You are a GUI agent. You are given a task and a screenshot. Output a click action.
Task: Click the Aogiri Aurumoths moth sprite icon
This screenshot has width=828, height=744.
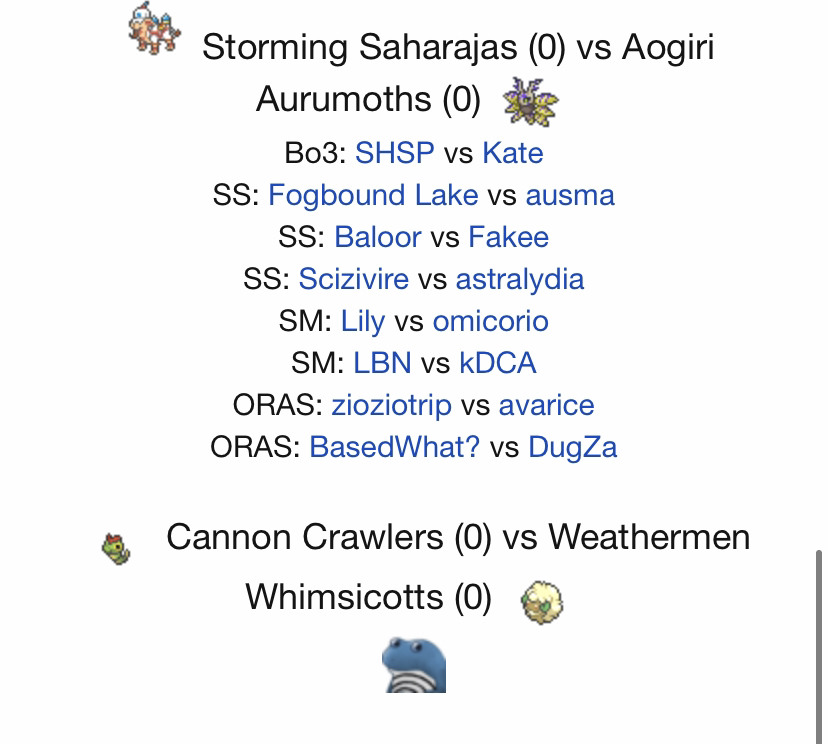pyautogui.click(x=531, y=101)
